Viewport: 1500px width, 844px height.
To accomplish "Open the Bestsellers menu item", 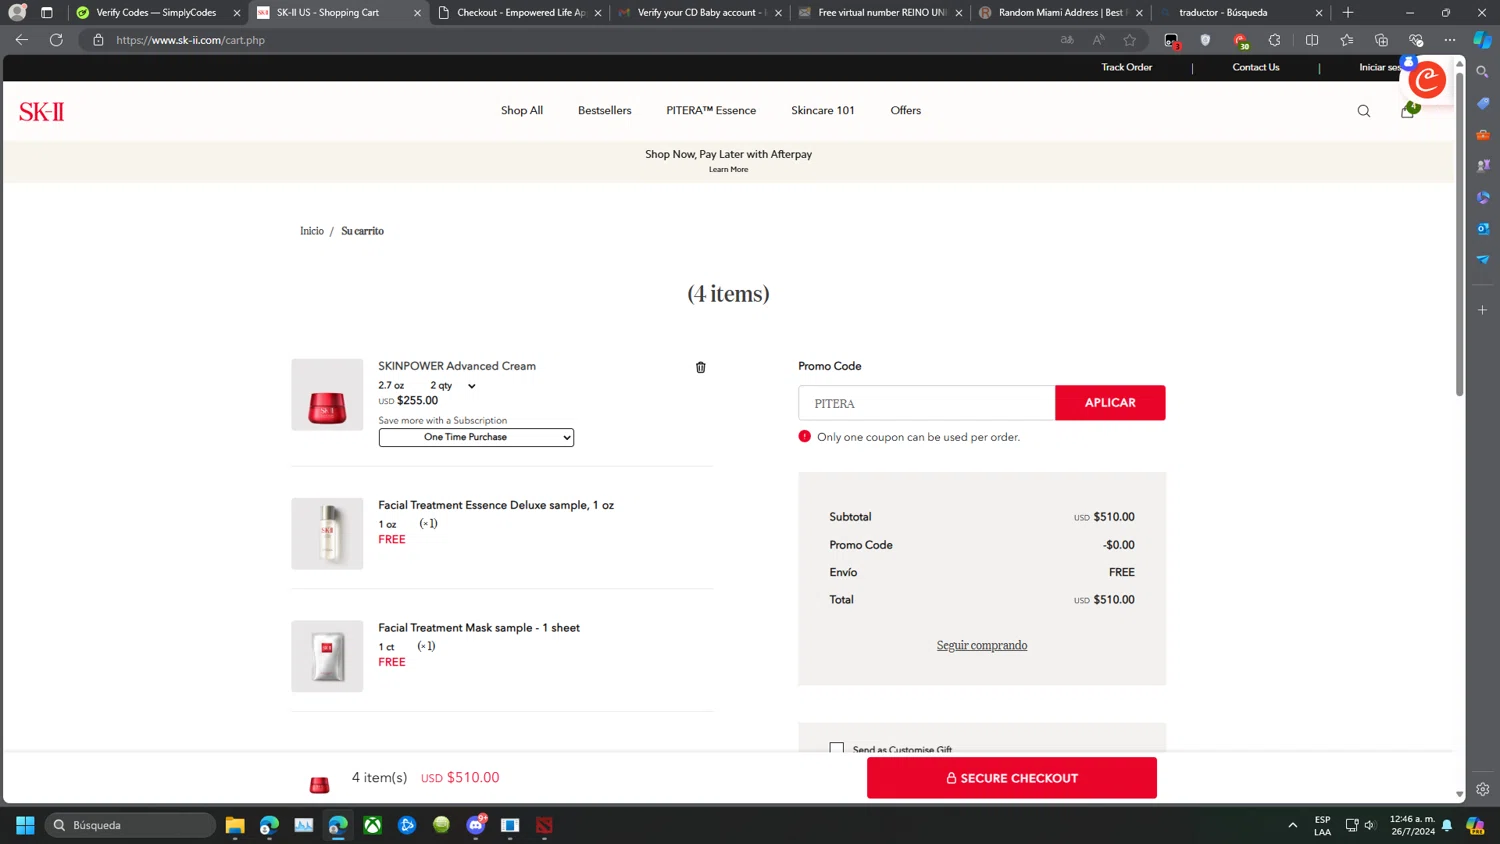I will point(604,110).
